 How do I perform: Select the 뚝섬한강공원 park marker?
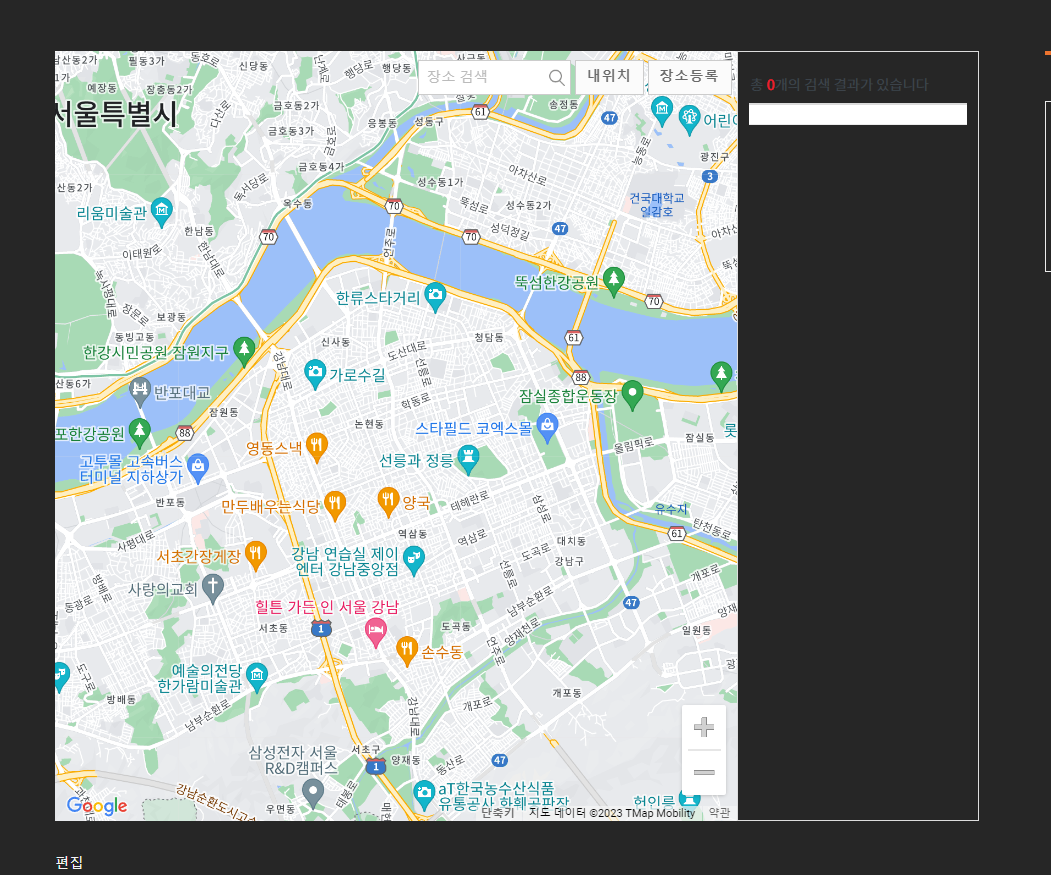(x=613, y=281)
